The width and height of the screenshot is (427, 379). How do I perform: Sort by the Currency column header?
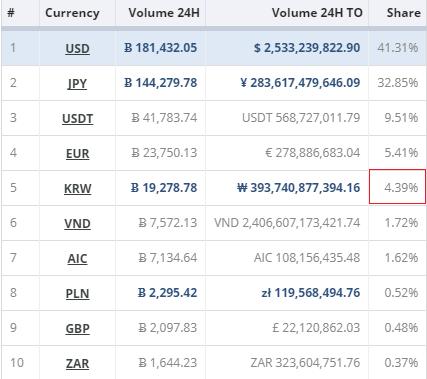point(72,13)
